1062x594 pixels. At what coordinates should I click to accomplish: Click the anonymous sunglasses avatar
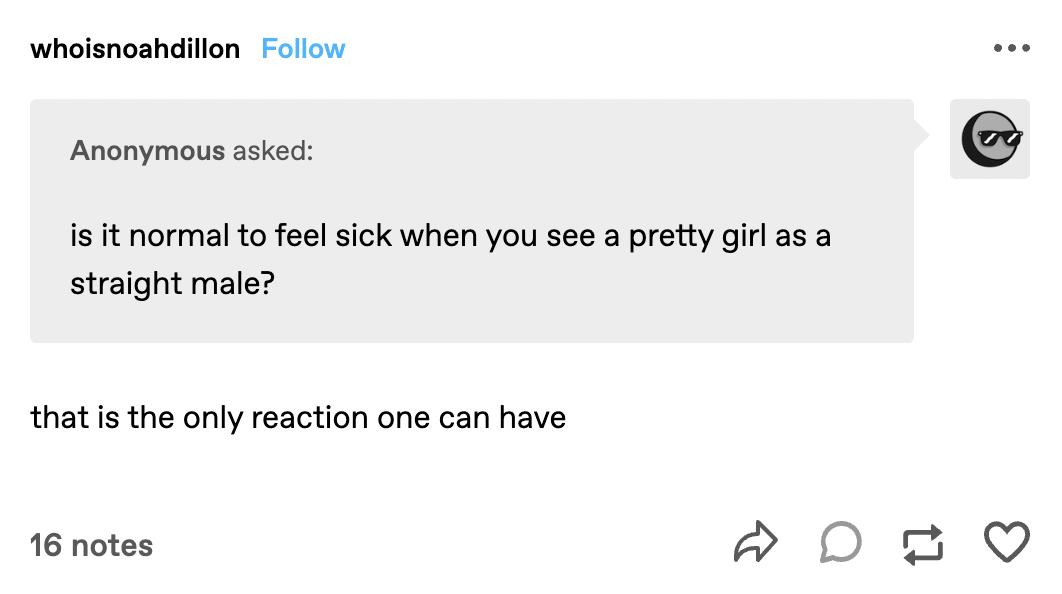(x=989, y=139)
